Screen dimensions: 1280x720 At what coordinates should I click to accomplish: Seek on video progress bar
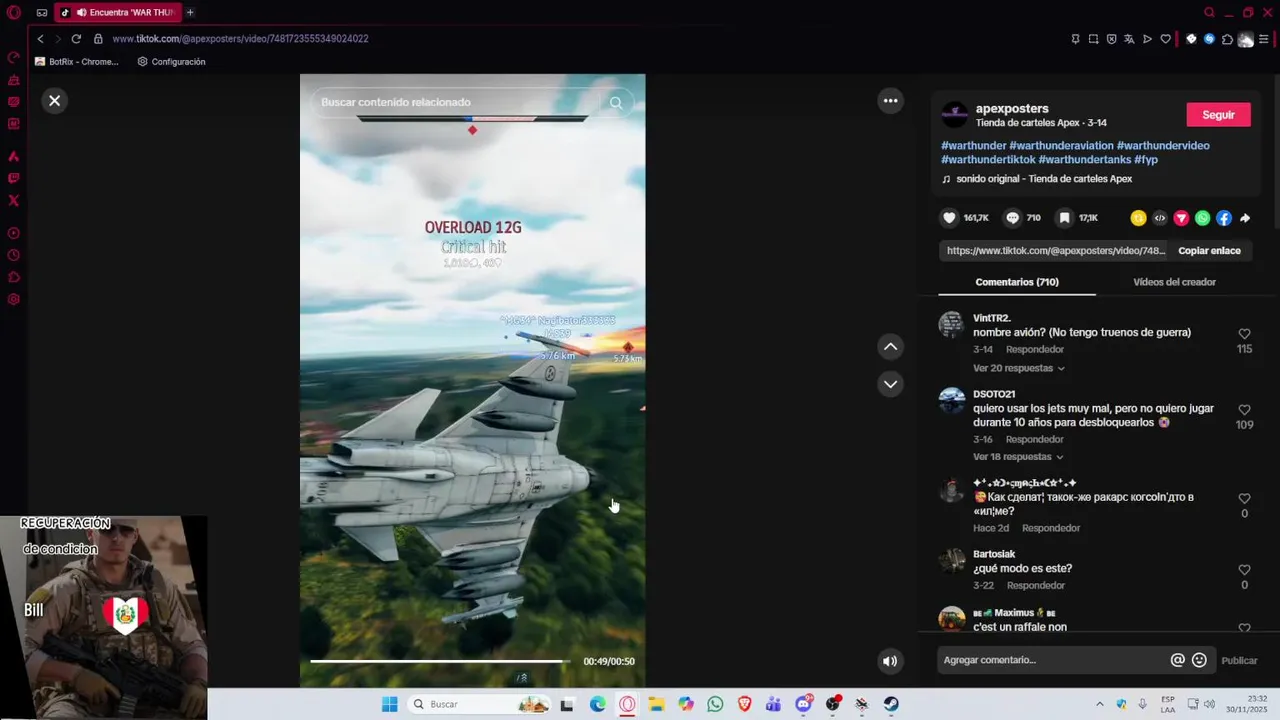coord(440,661)
